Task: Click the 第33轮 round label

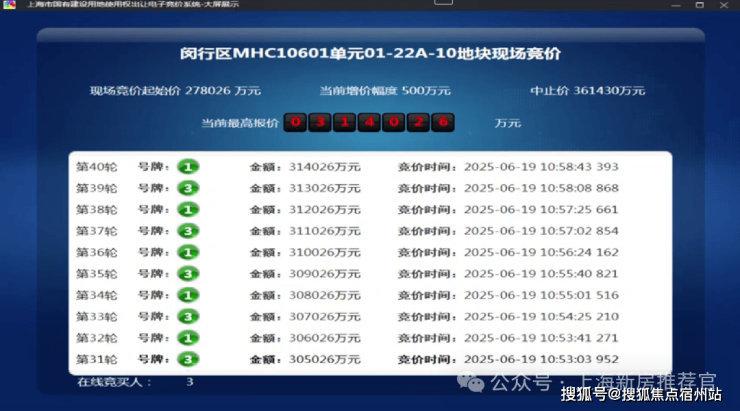Action: point(96,317)
